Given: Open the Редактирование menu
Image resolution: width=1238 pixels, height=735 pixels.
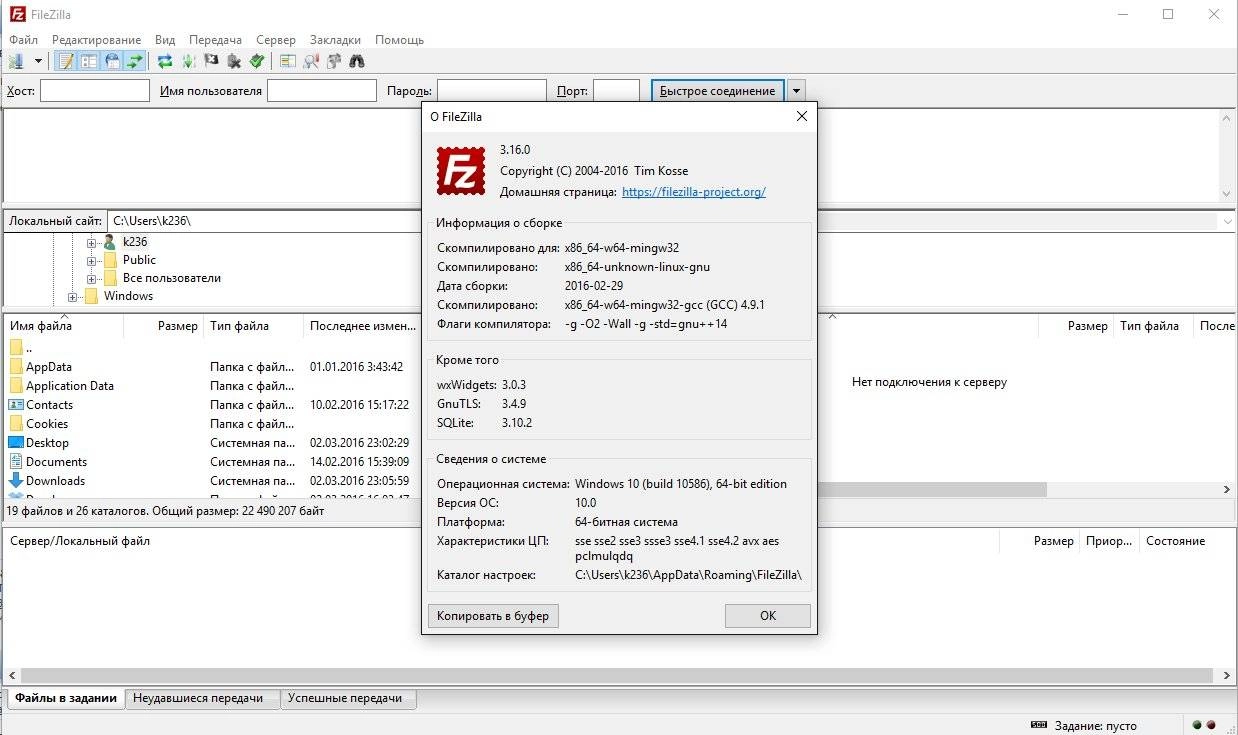Looking at the screenshot, I should [x=97, y=40].
